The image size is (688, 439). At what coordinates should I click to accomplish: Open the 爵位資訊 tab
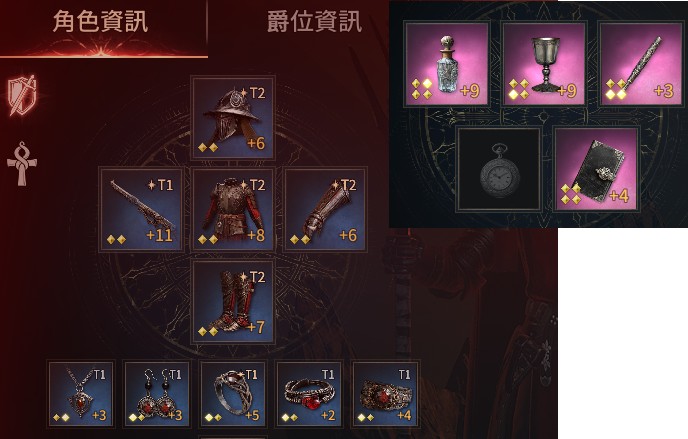(315, 22)
